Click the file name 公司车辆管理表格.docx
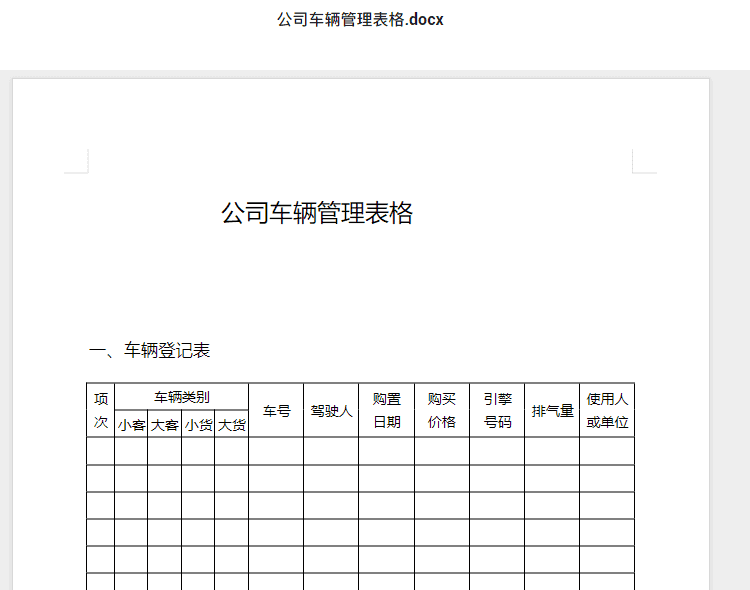 360,20
